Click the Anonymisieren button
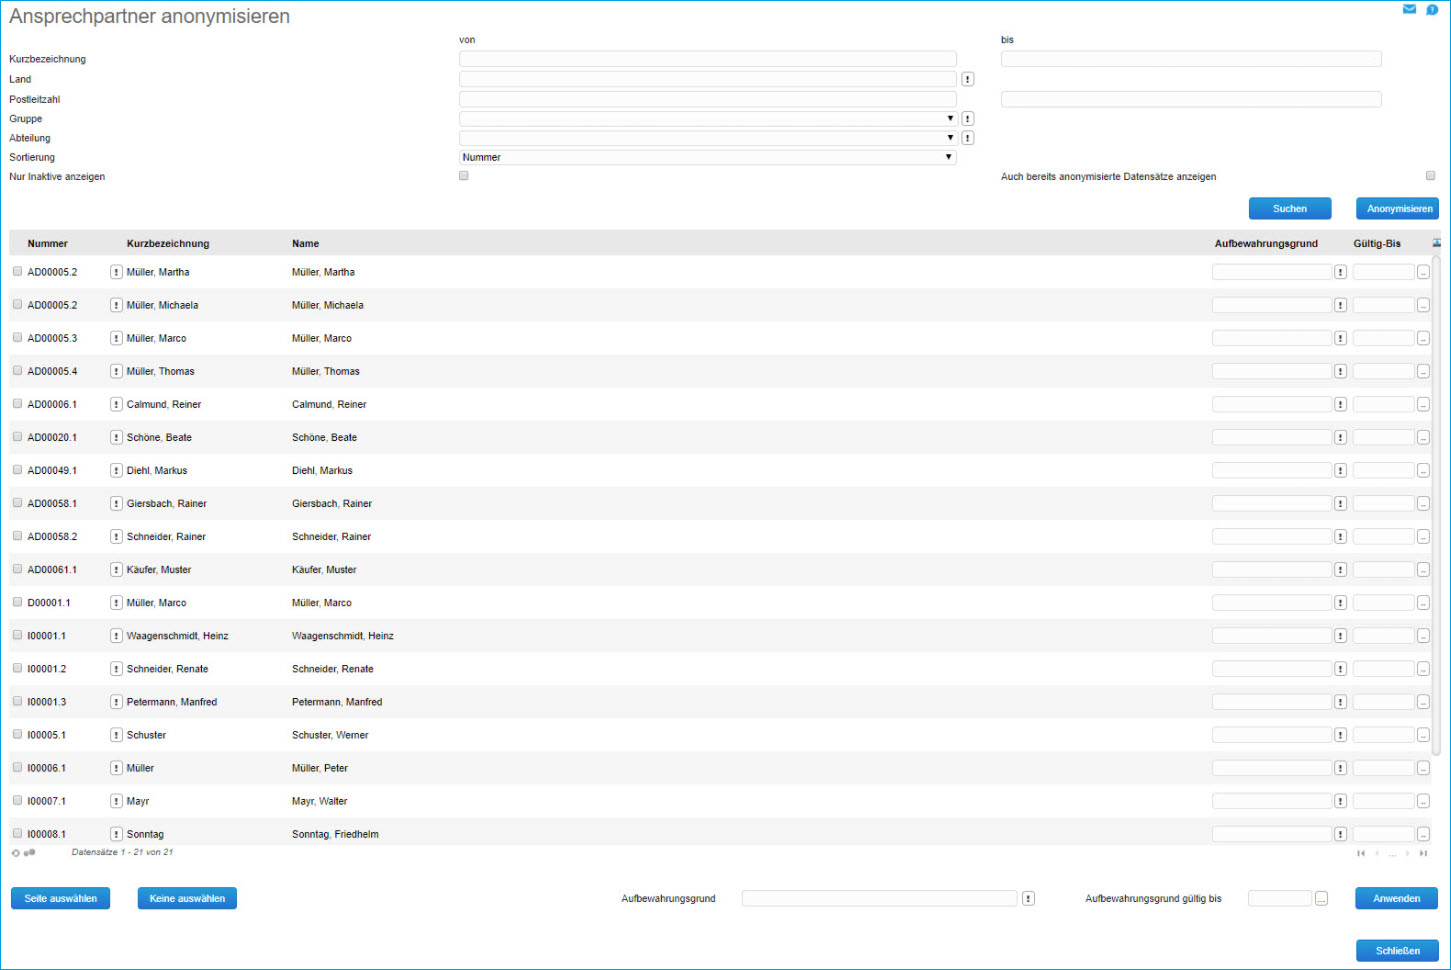Screen dimensions: 1451x970 1397,208
